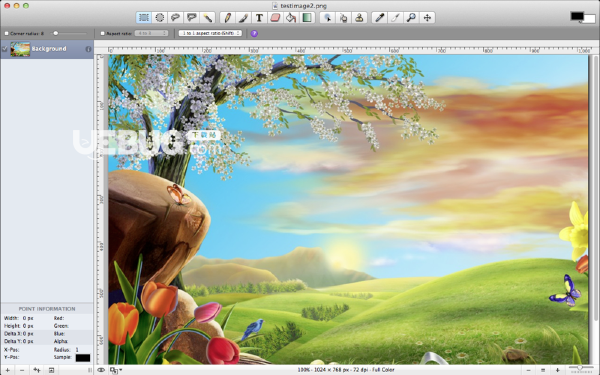The image size is (600, 375).
Task: Click the flatten layers icon in layer panel footer
Action: (51, 370)
